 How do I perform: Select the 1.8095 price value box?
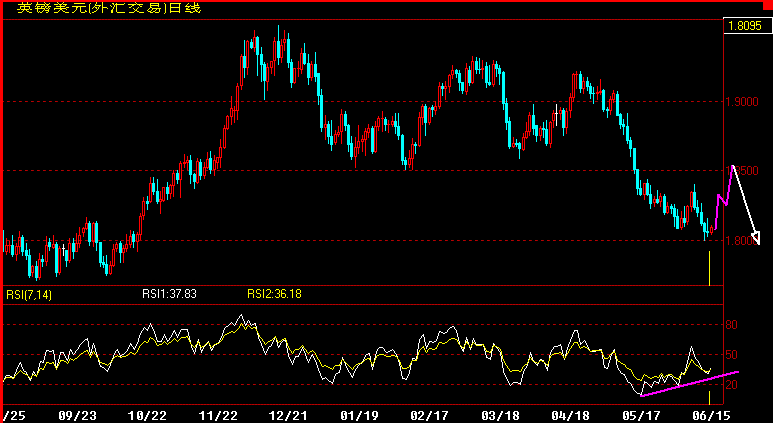[747, 26]
